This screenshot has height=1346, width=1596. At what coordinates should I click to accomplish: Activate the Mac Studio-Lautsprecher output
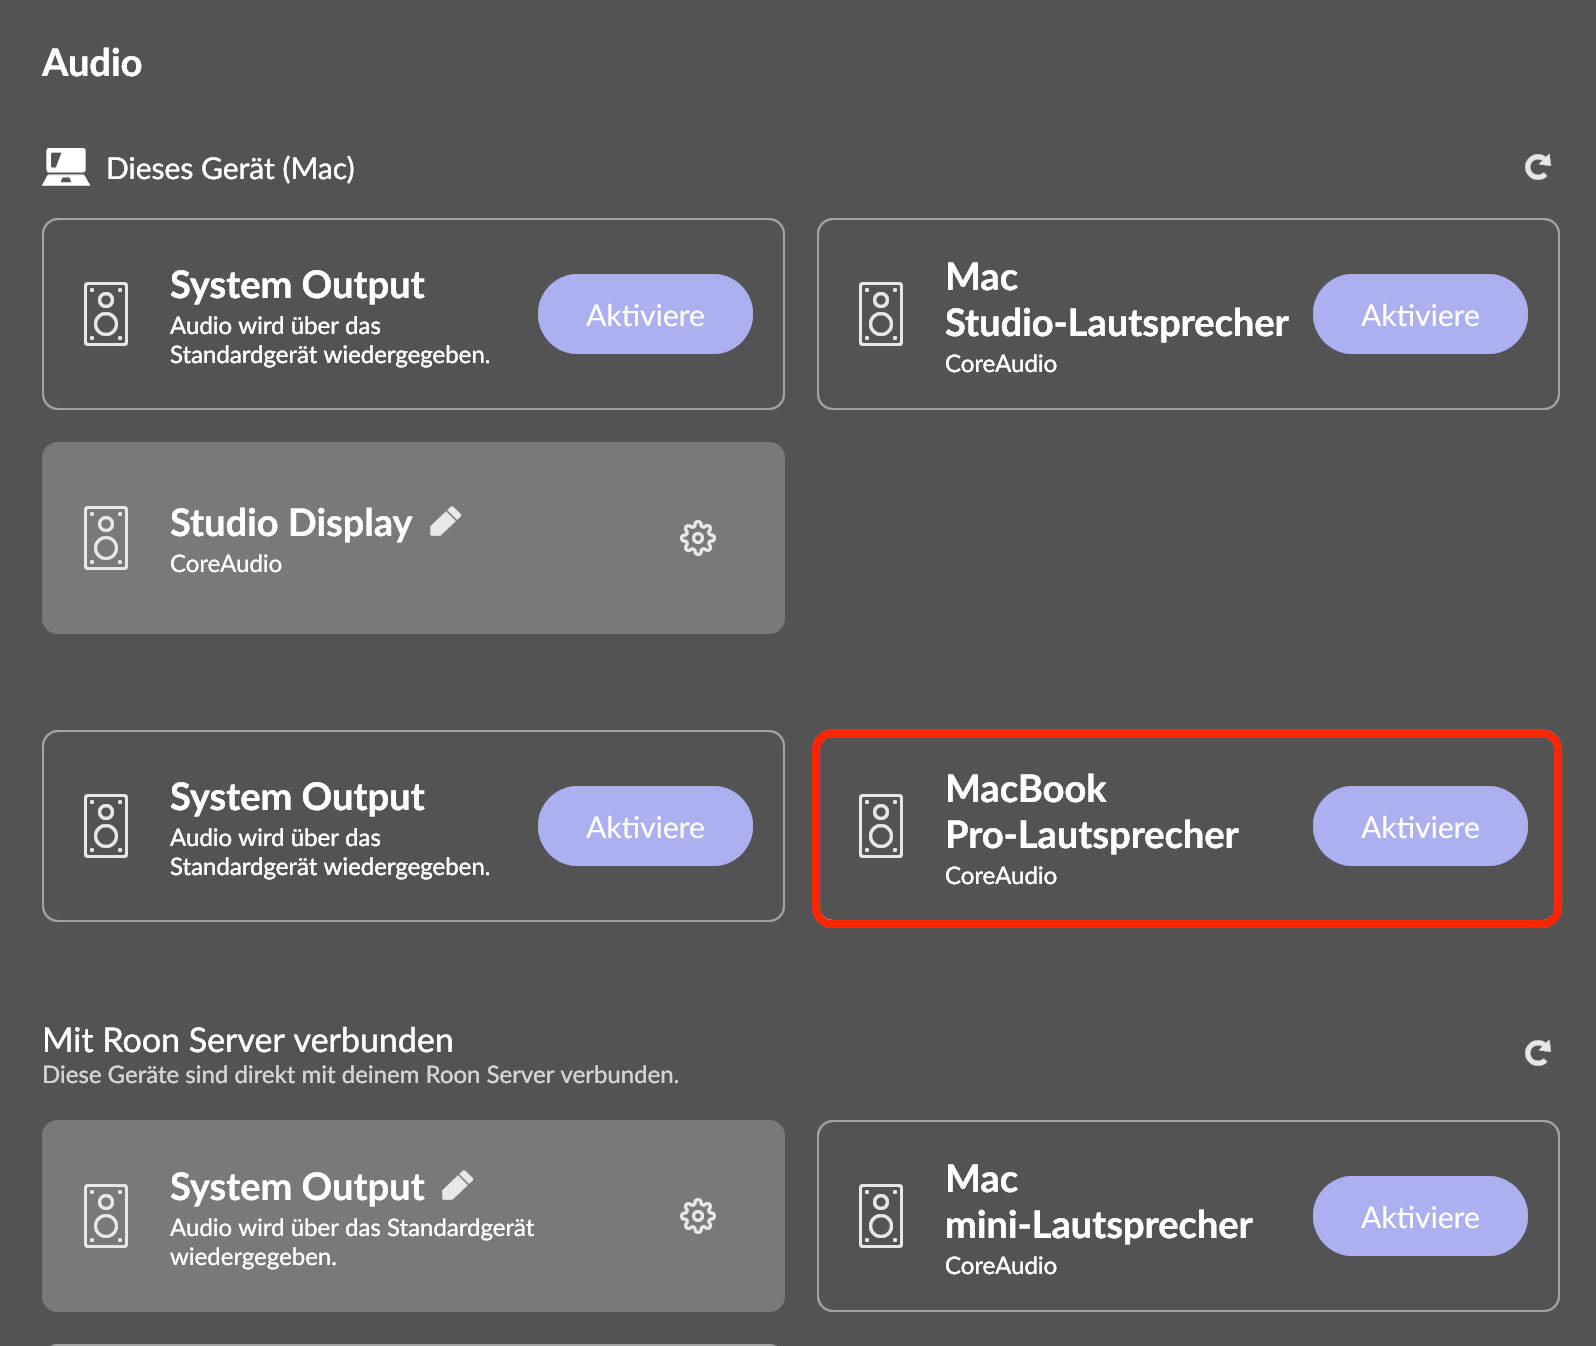click(x=1419, y=314)
